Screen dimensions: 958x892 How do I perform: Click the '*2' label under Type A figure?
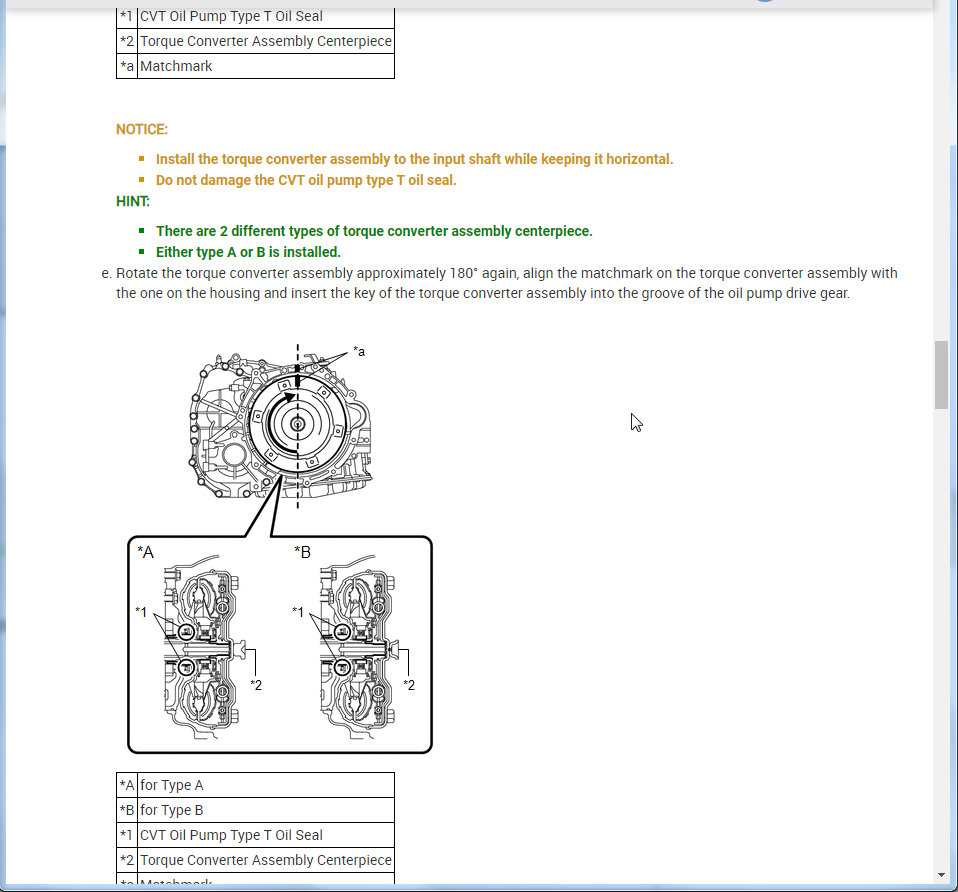256,685
